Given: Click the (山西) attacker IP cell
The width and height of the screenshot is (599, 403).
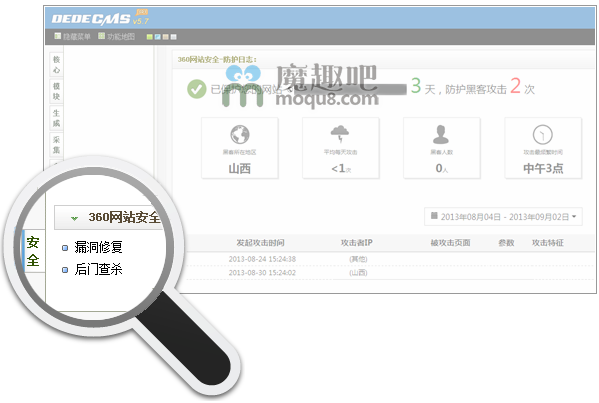Looking at the screenshot, I should click(x=358, y=273).
